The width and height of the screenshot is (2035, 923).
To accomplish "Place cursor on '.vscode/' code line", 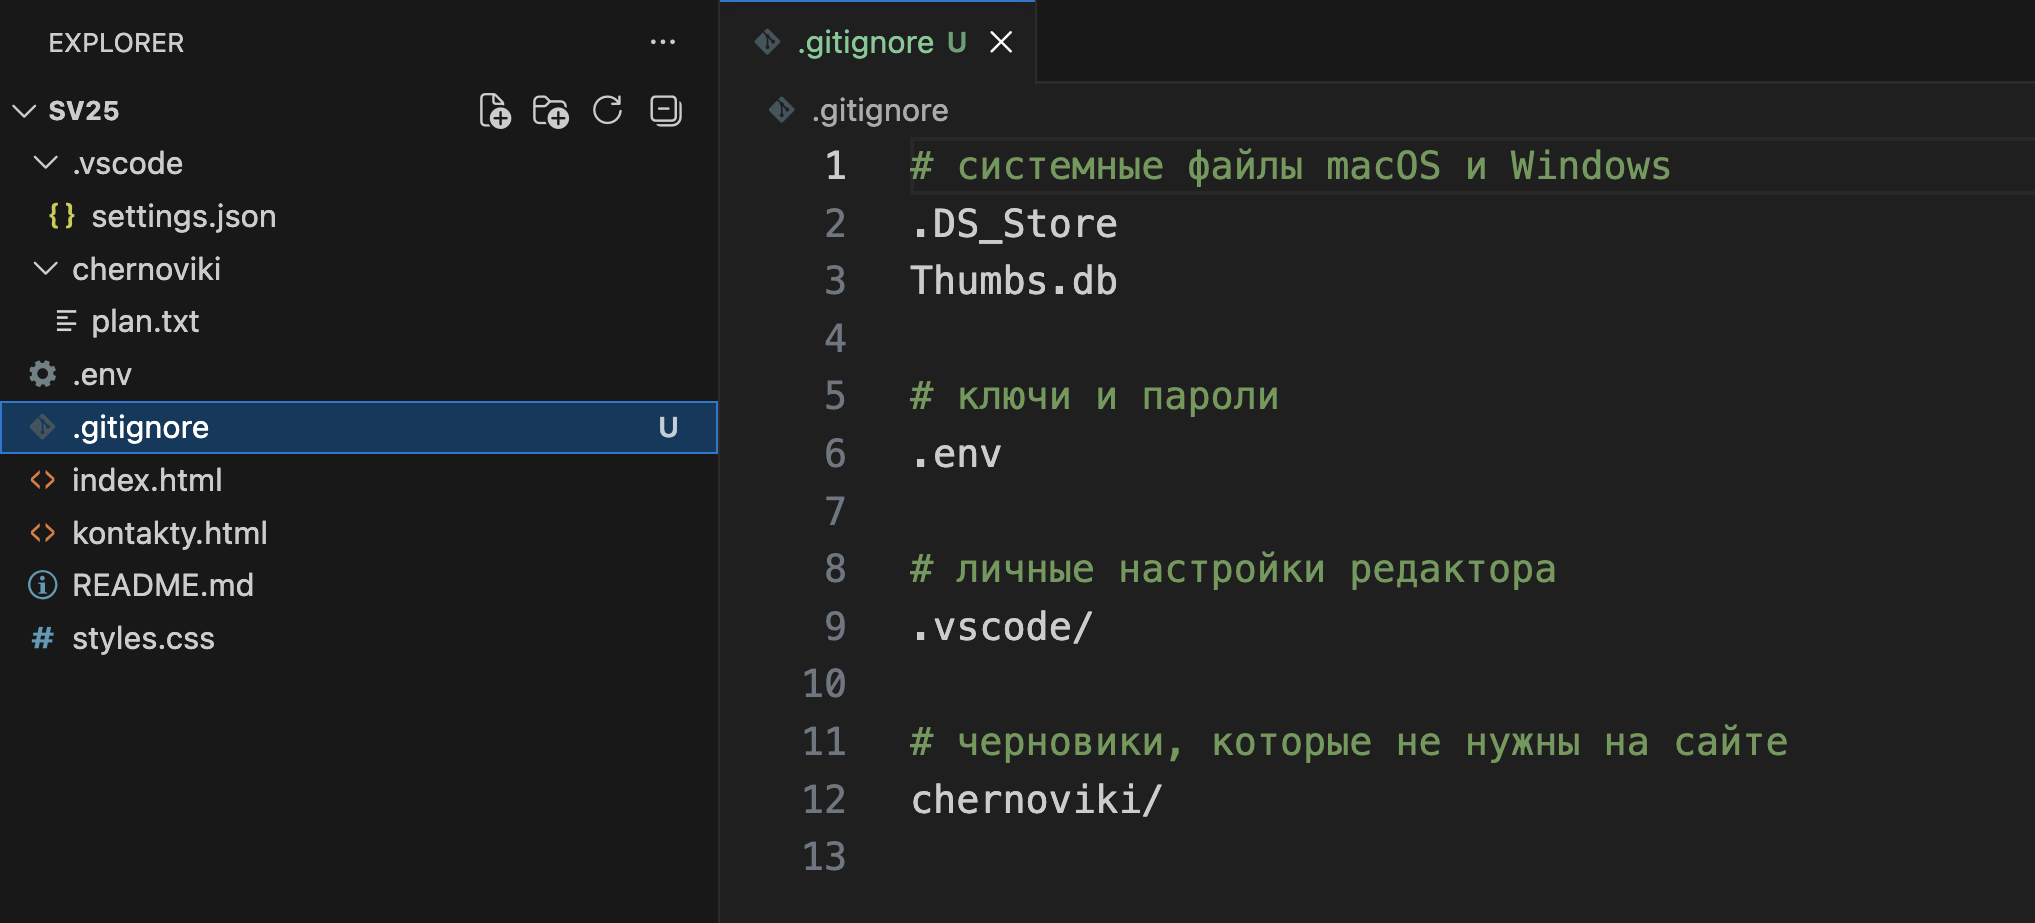I will pos(1002,627).
